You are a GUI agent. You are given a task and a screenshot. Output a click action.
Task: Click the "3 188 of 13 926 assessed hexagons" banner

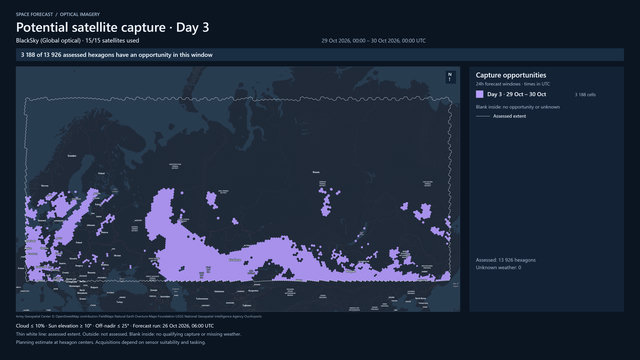(320, 55)
